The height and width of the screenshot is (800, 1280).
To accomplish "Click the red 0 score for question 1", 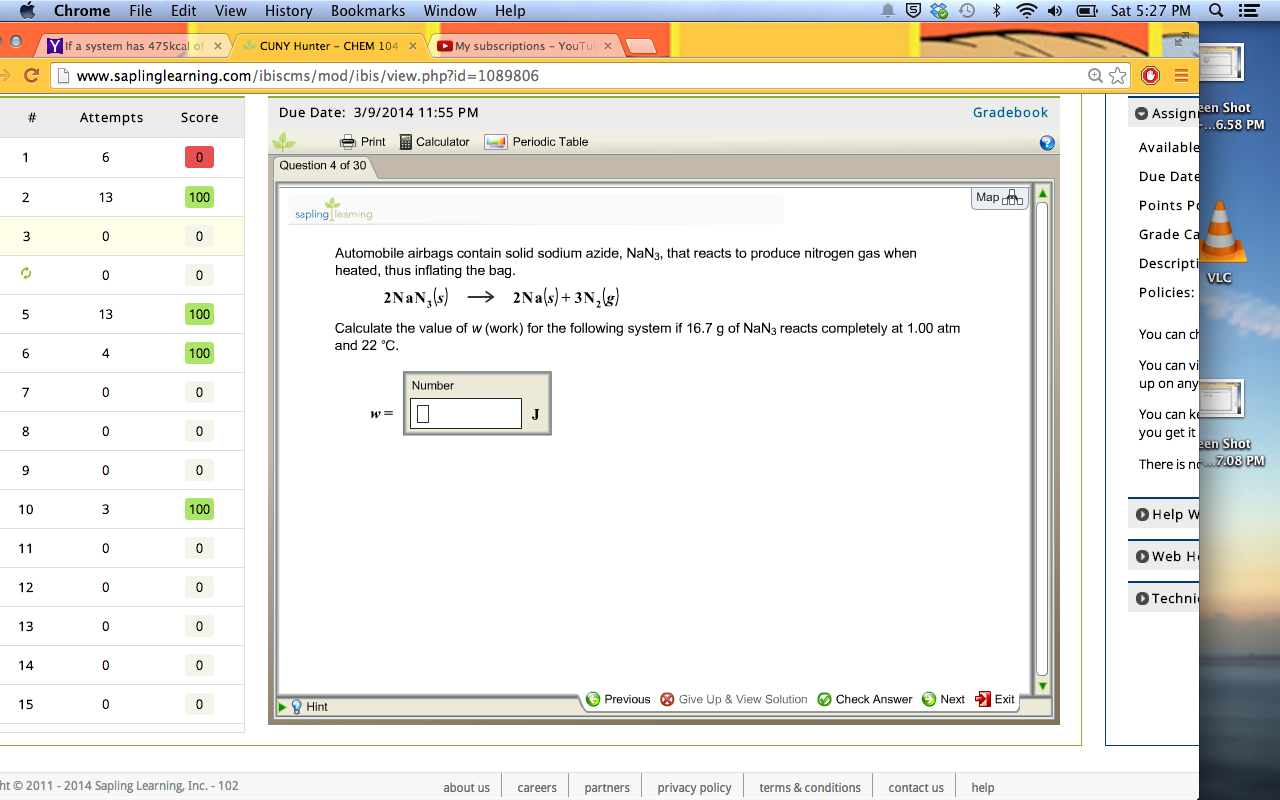I will click(199, 157).
